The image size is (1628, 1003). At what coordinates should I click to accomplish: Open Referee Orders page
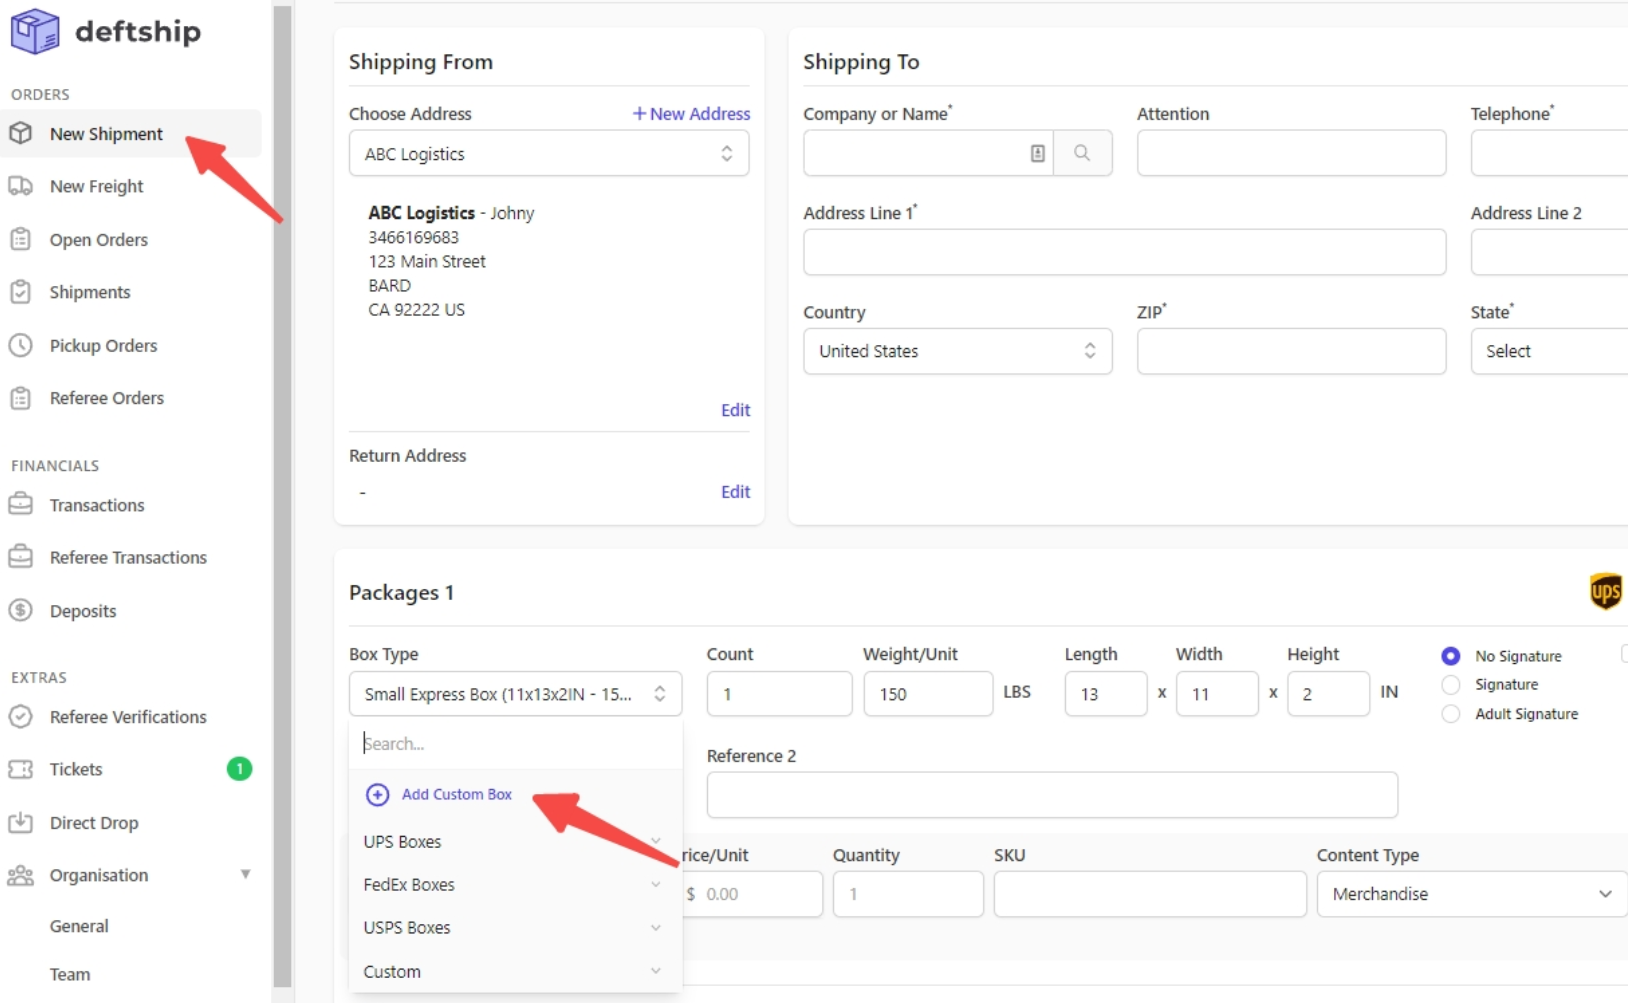pos(107,398)
